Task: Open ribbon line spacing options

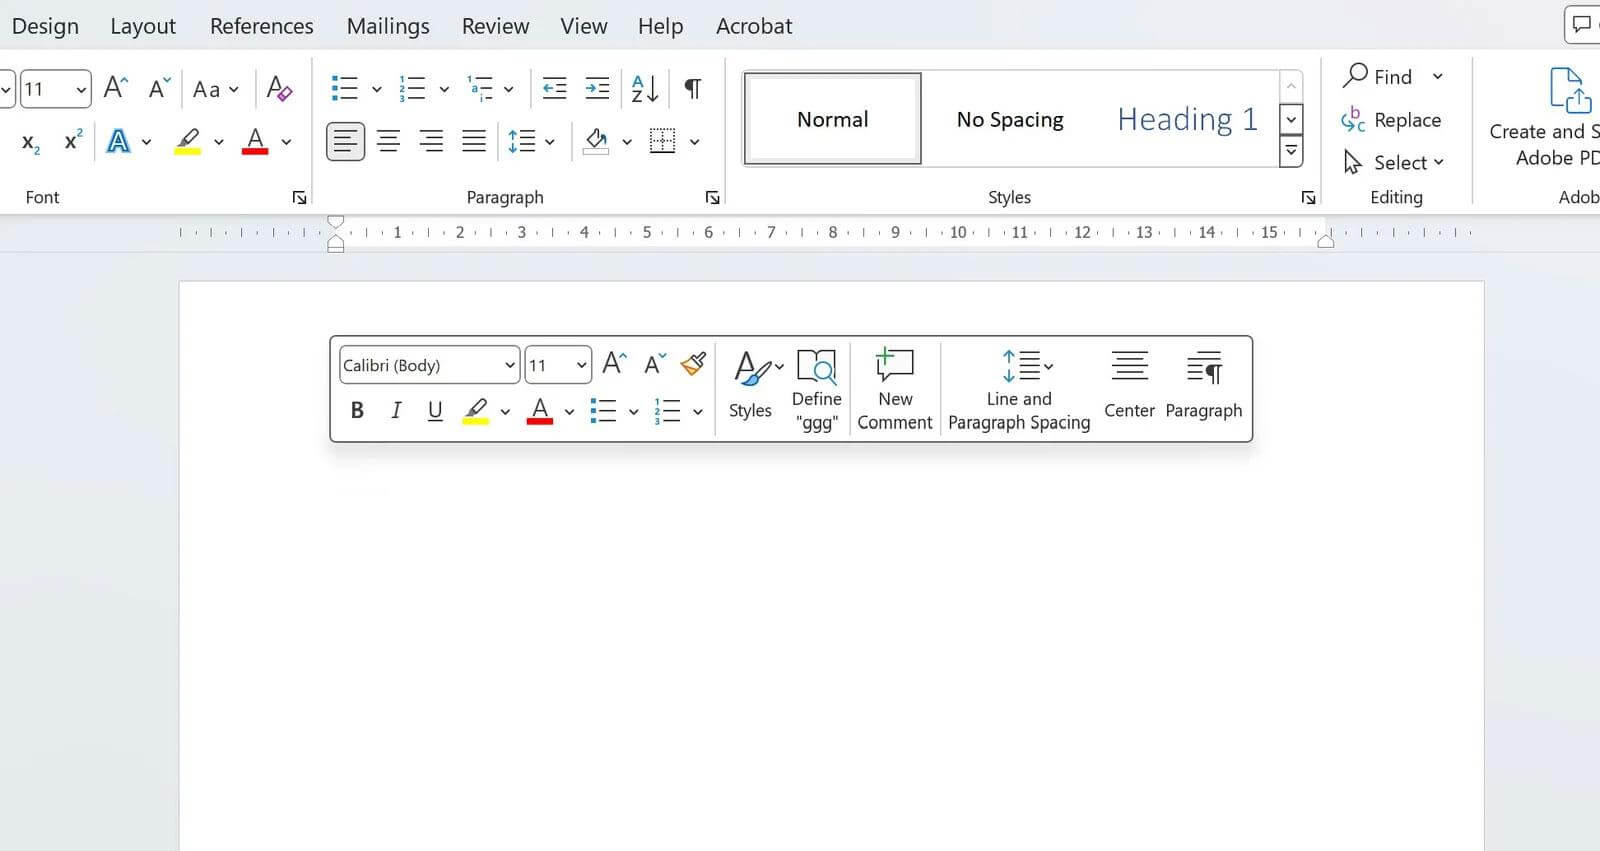Action: [x=530, y=141]
